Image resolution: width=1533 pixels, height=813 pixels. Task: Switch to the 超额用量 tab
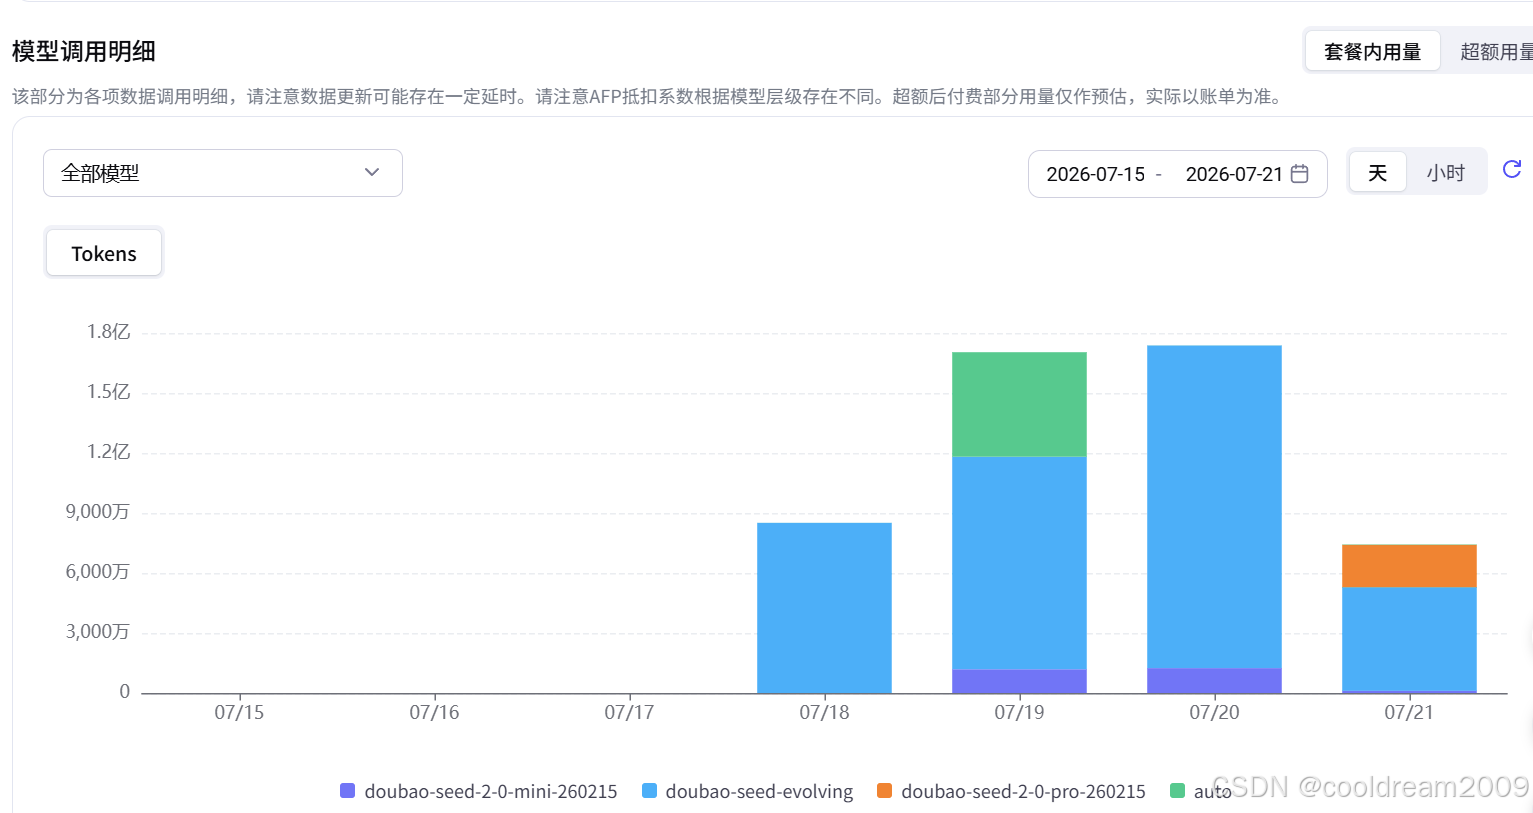[x=1496, y=51]
